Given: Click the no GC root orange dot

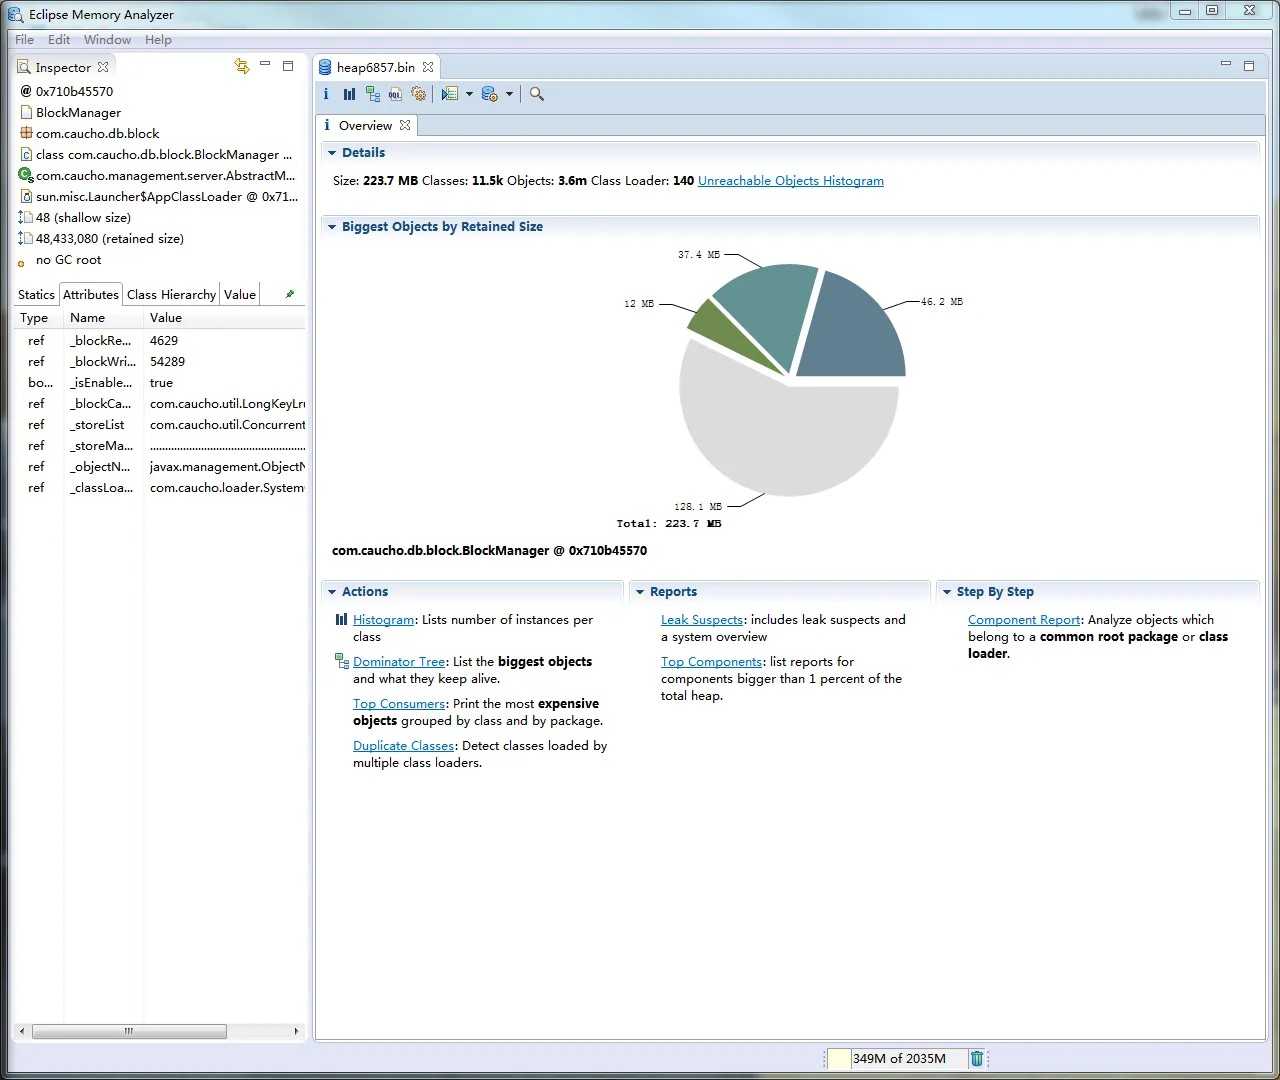Looking at the screenshot, I should tap(21, 264).
